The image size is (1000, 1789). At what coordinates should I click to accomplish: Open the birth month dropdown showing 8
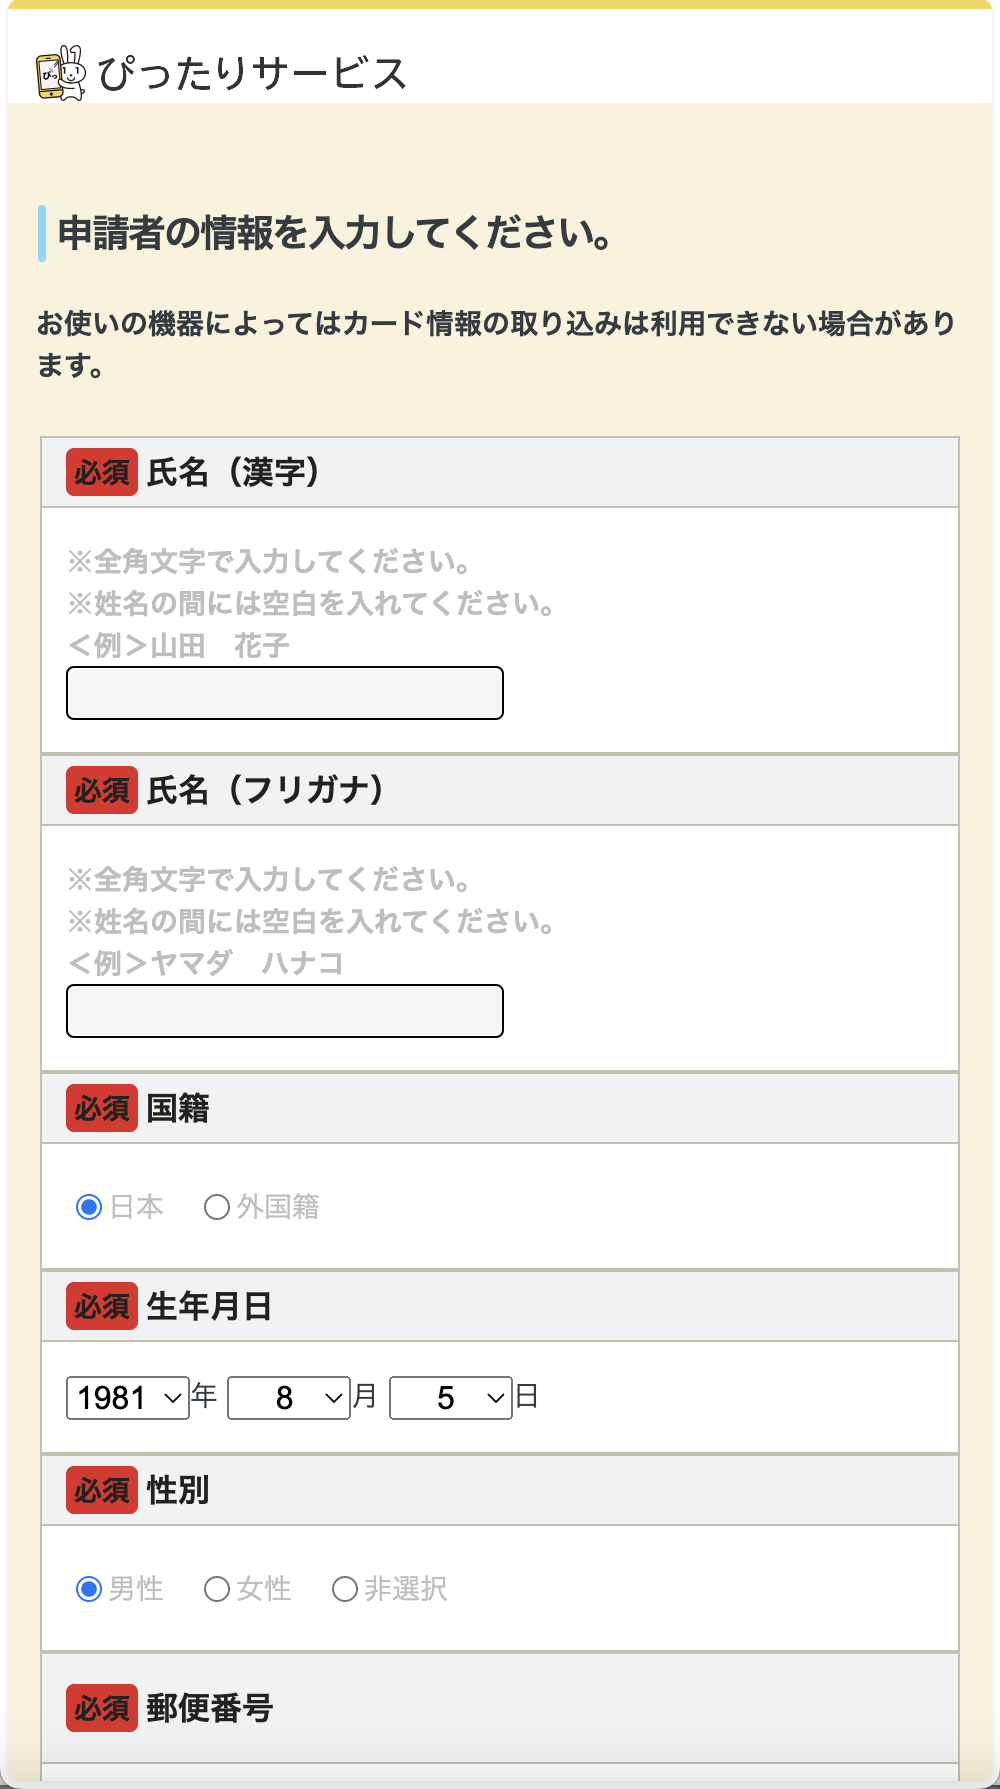pyautogui.click(x=288, y=1398)
